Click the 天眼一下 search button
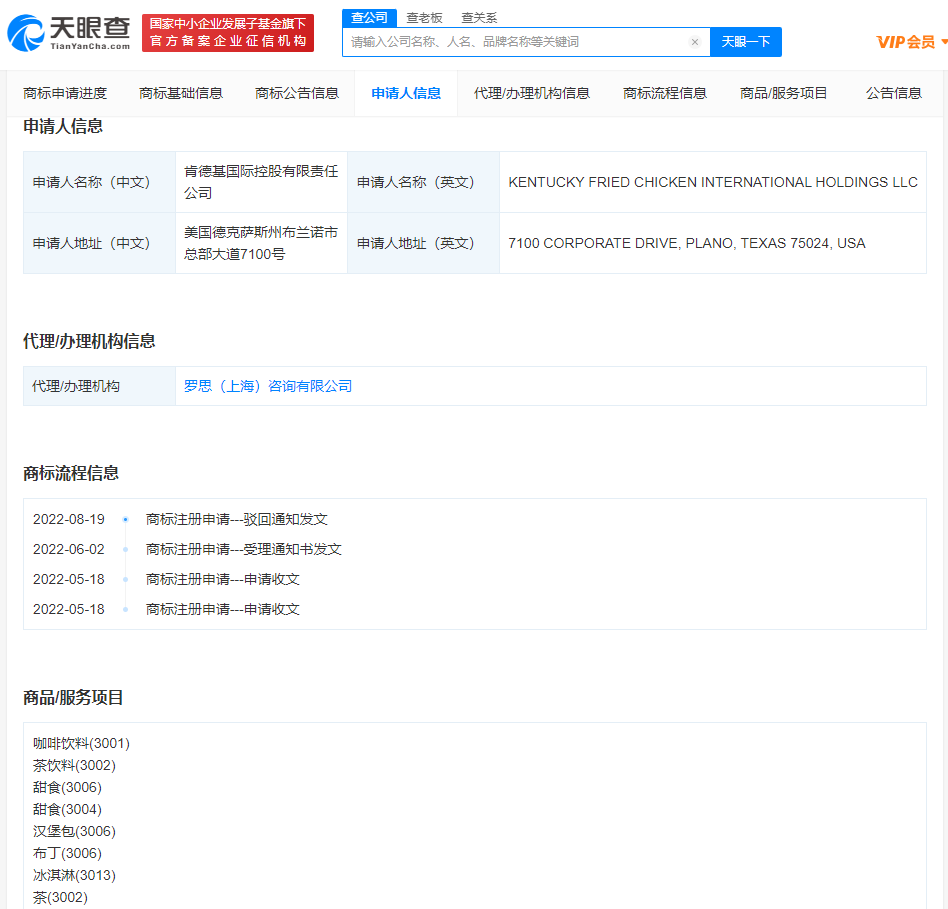This screenshot has width=948, height=909. click(745, 42)
